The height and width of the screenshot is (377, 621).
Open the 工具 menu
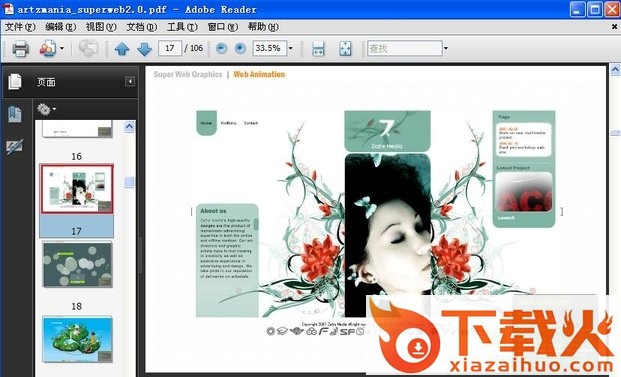pyautogui.click(x=182, y=27)
